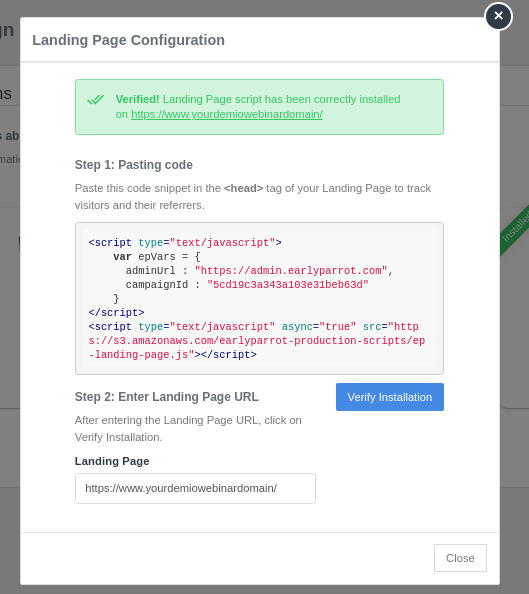The image size is (529, 594).
Task: Click the Landing Page field label
Action: tap(112, 461)
